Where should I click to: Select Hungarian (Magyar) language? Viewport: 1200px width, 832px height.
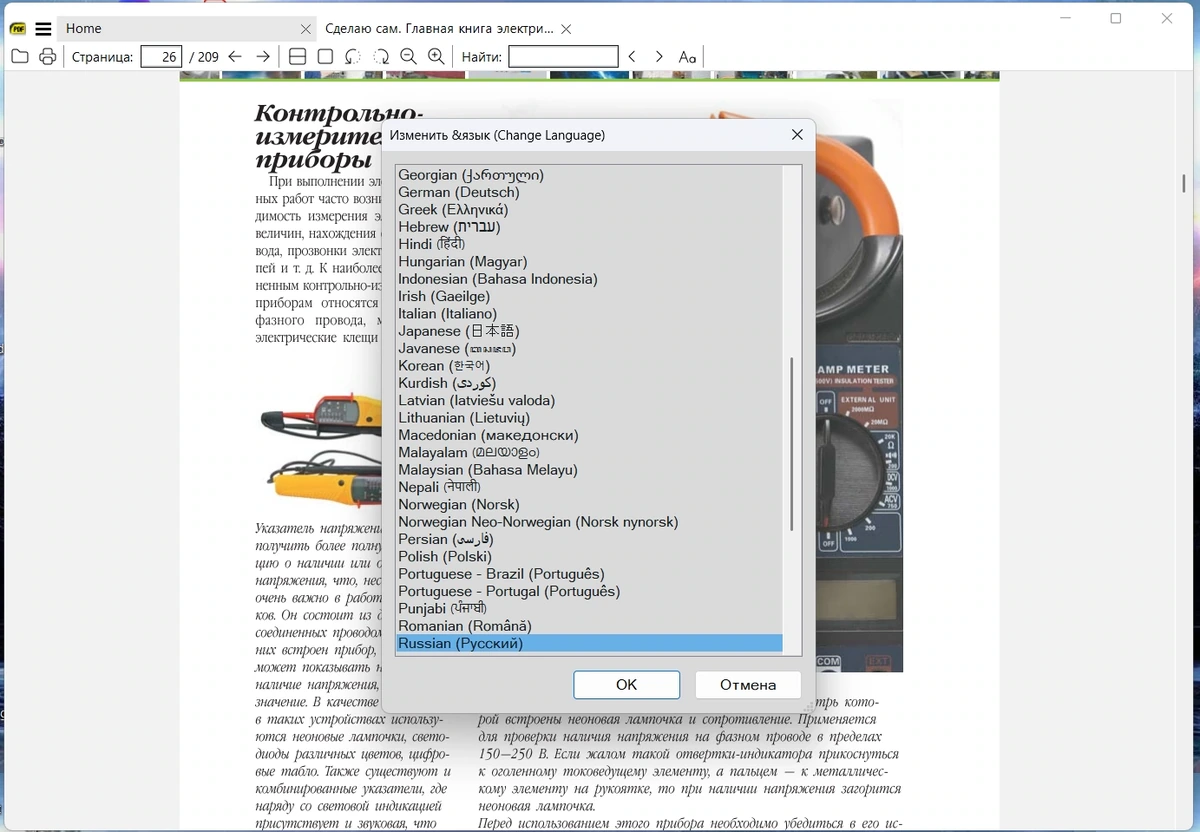pyautogui.click(x=589, y=262)
